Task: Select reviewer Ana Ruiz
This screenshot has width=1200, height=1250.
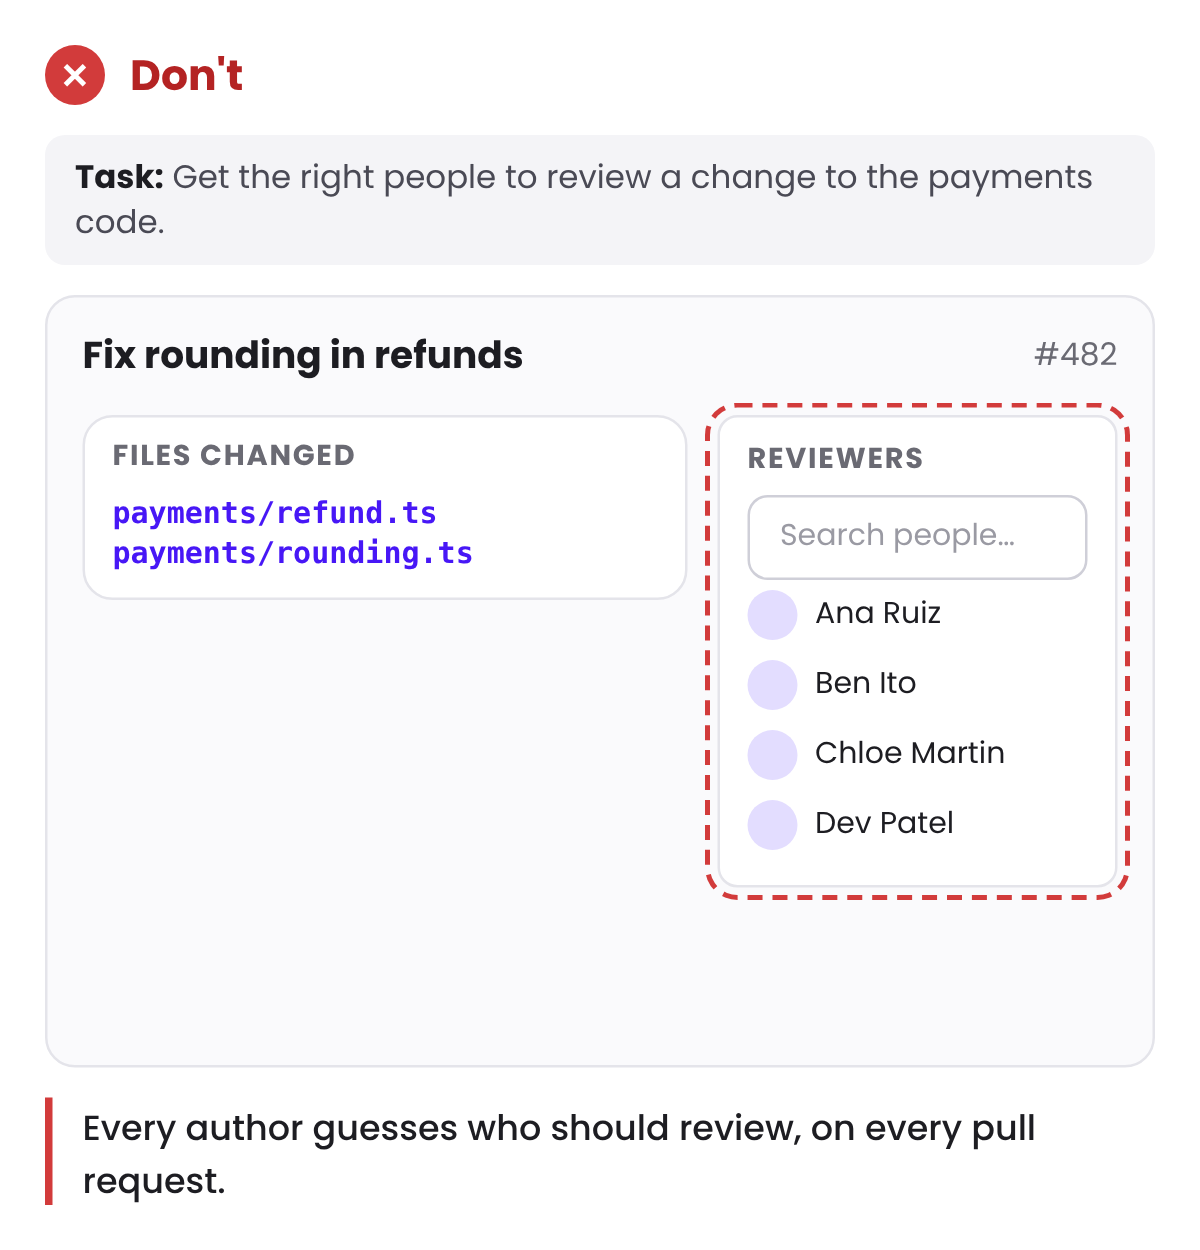Action: point(917,614)
